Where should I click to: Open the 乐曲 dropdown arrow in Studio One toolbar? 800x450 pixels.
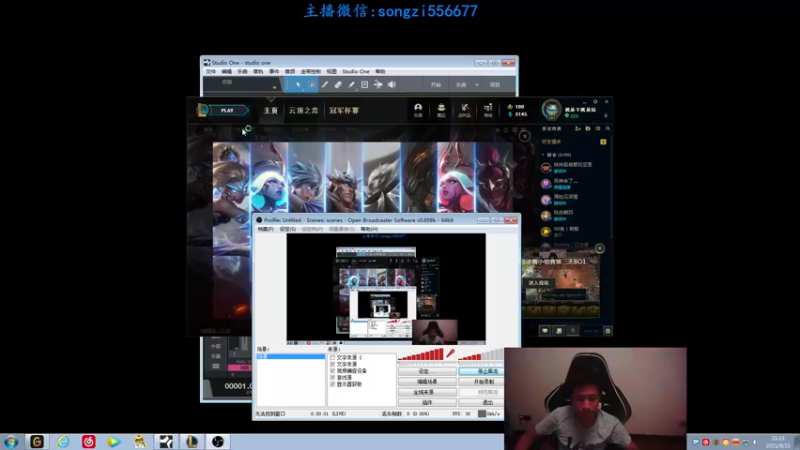pos(477,85)
